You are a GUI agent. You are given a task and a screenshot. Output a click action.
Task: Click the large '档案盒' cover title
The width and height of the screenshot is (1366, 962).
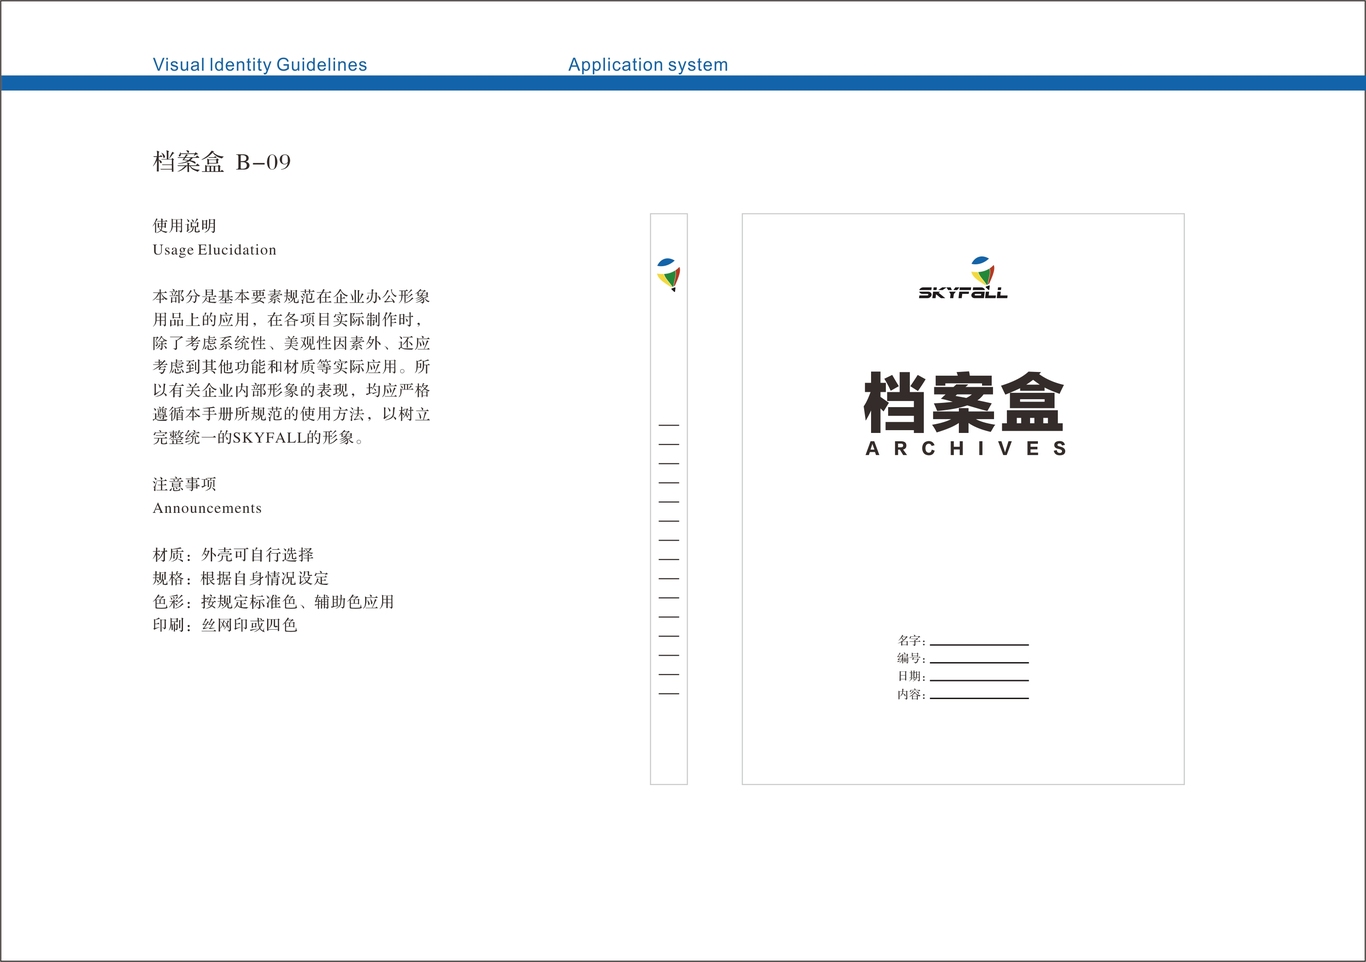(x=964, y=402)
